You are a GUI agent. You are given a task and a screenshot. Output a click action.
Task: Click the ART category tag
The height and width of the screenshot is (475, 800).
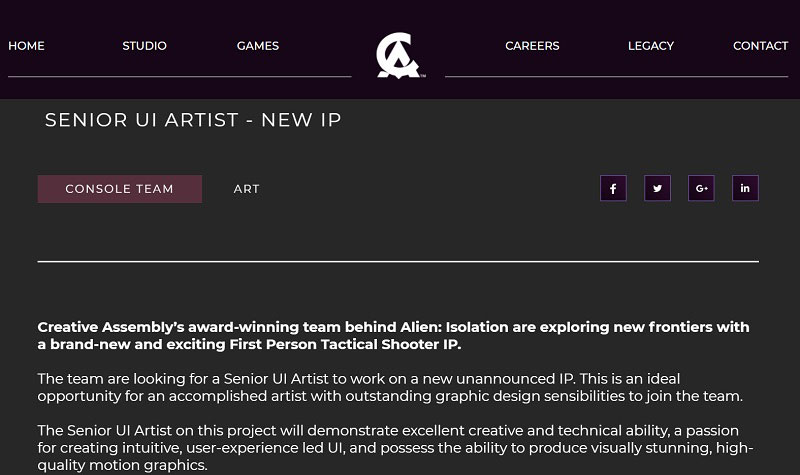click(246, 189)
